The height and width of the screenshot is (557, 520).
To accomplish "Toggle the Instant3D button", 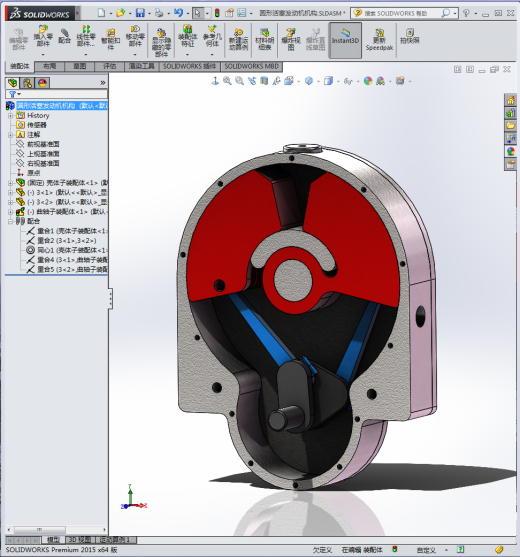I will (345, 40).
